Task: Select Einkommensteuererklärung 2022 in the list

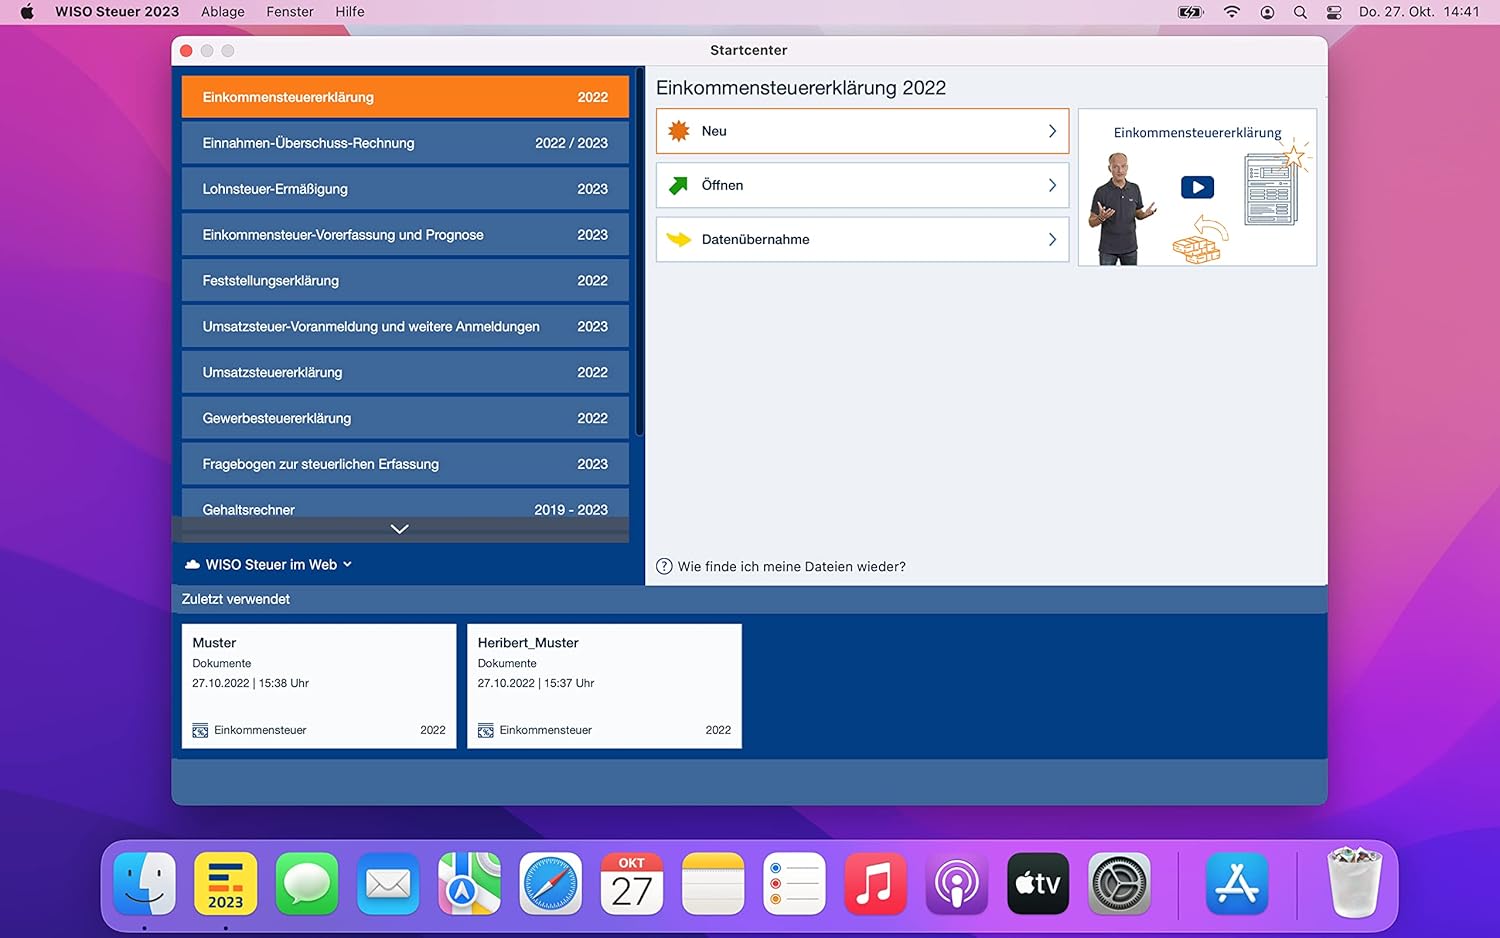Action: click(x=405, y=97)
